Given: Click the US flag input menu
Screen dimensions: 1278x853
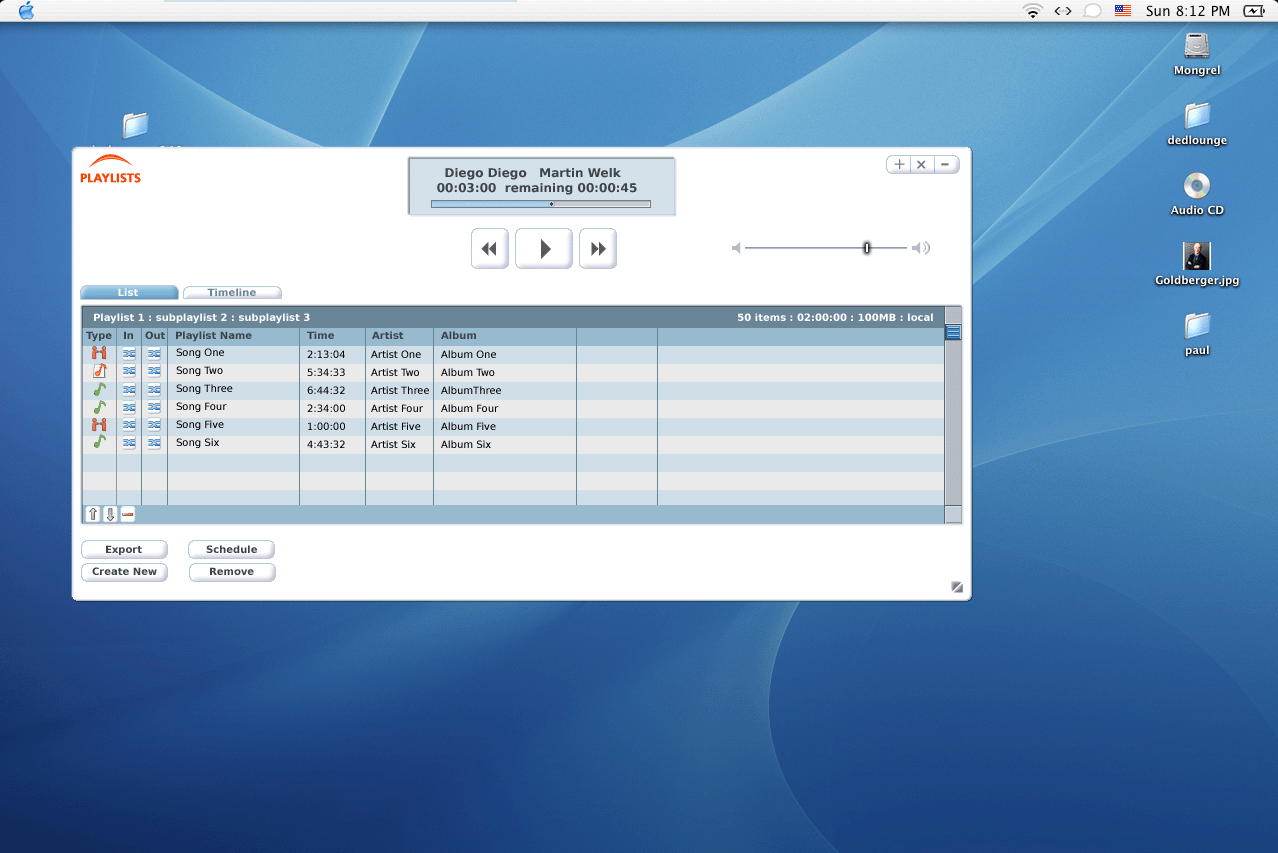Looking at the screenshot, I should (x=1123, y=11).
